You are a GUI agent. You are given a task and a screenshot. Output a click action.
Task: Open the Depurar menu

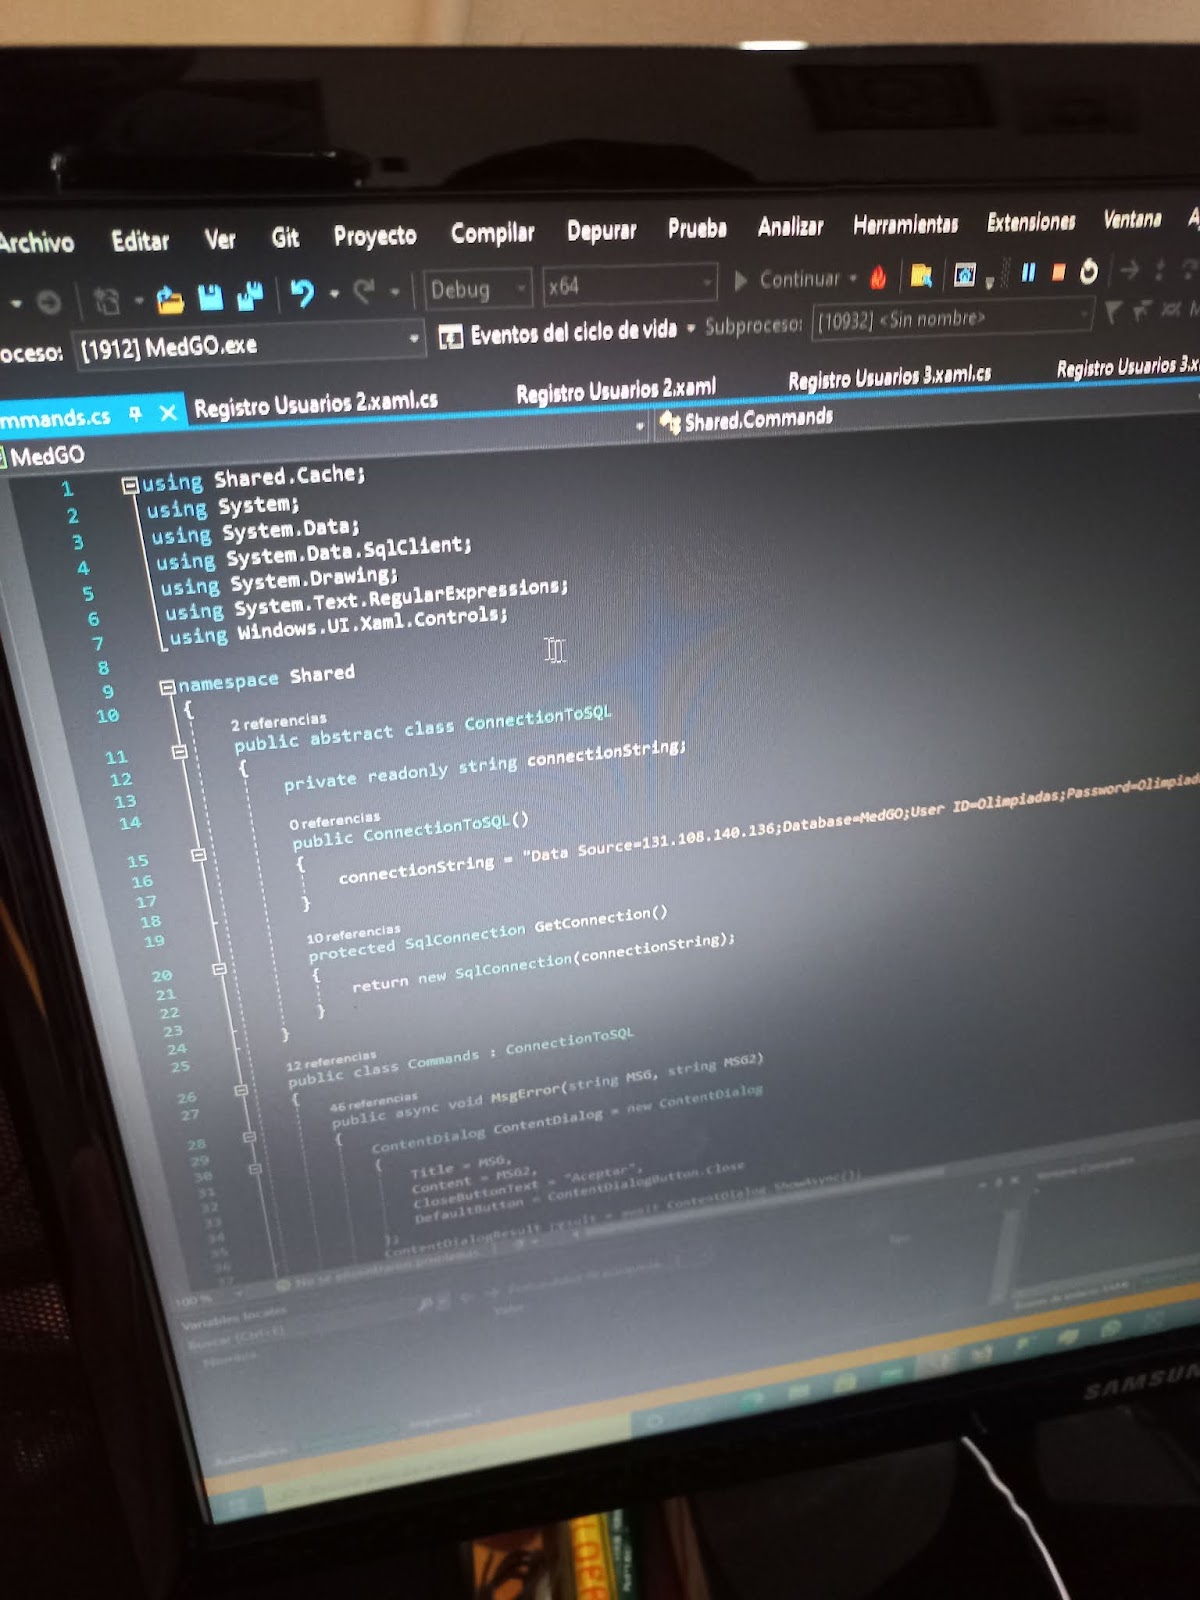click(x=601, y=230)
